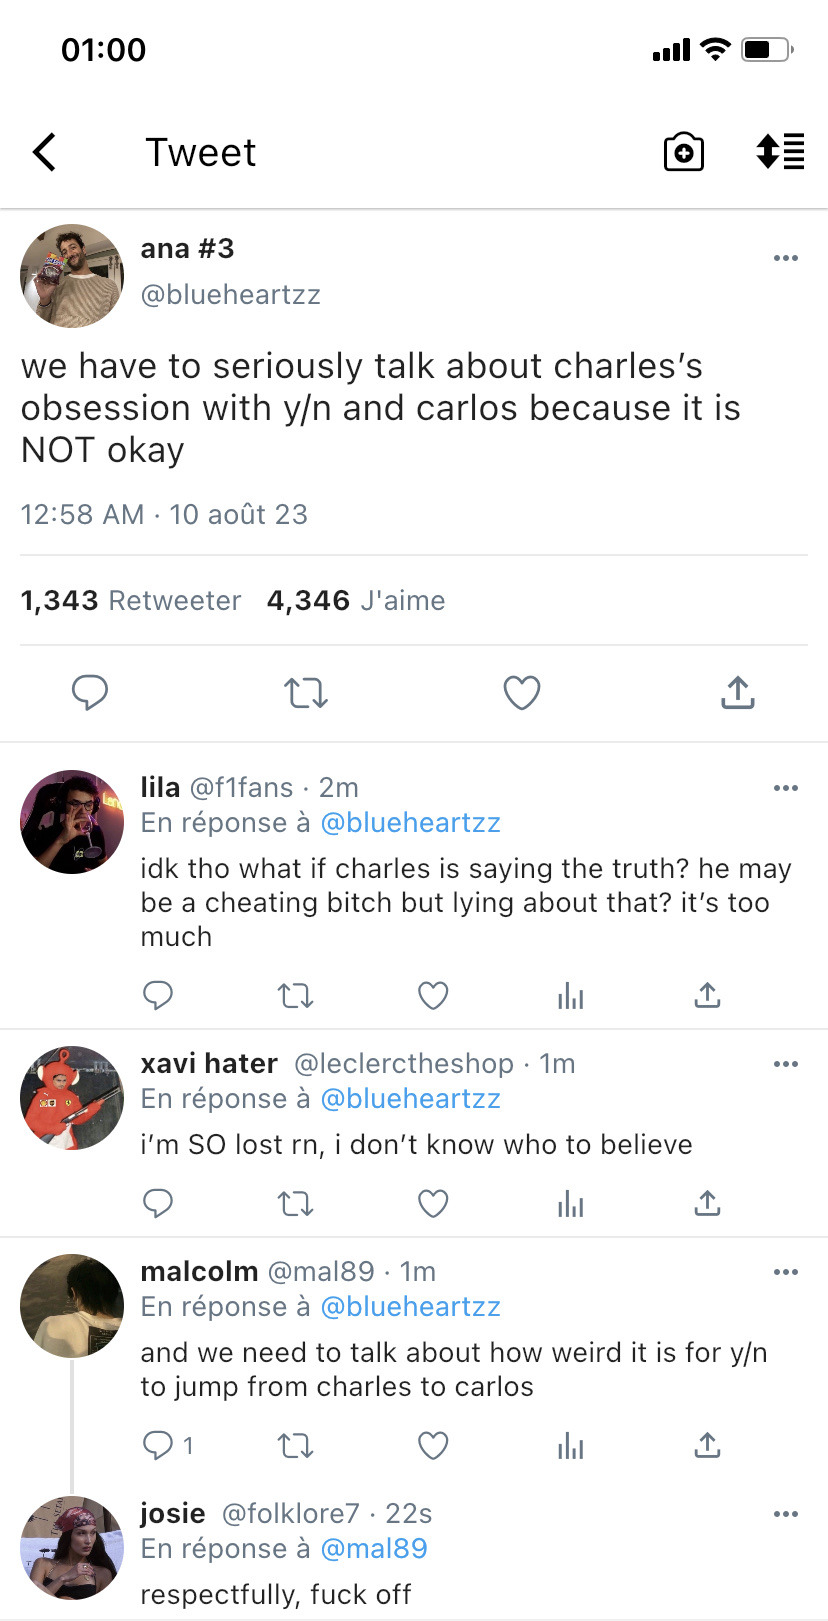The width and height of the screenshot is (828, 1621).
Task: Like lila's reply tweet
Action: [432, 995]
